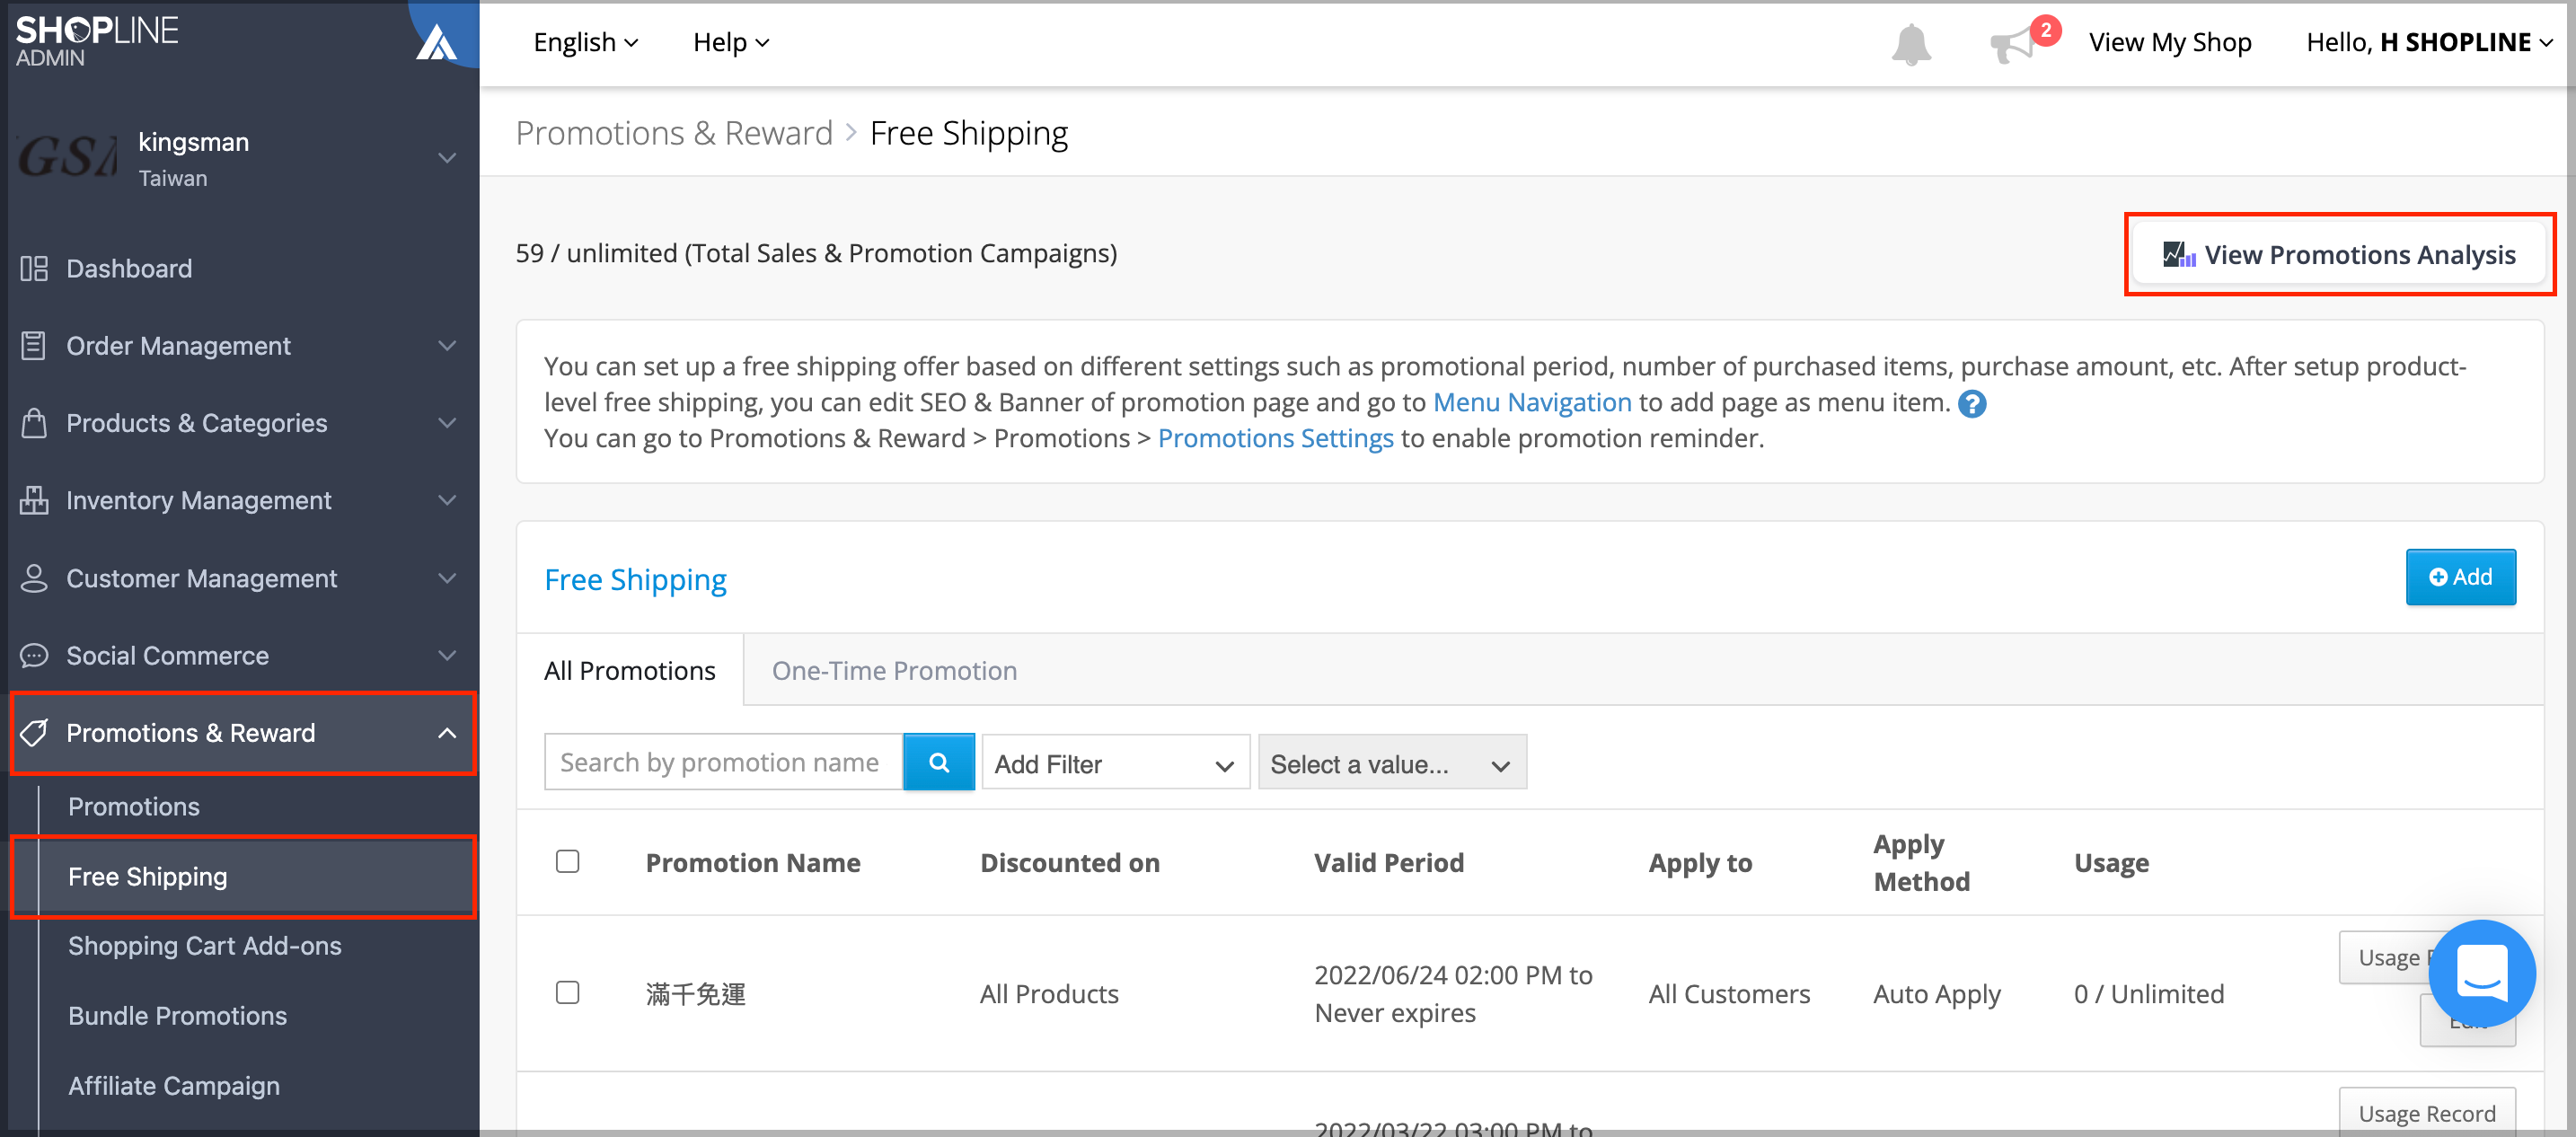
Task: Expand Order Management submenu chevron
Action: pos(447,346)
